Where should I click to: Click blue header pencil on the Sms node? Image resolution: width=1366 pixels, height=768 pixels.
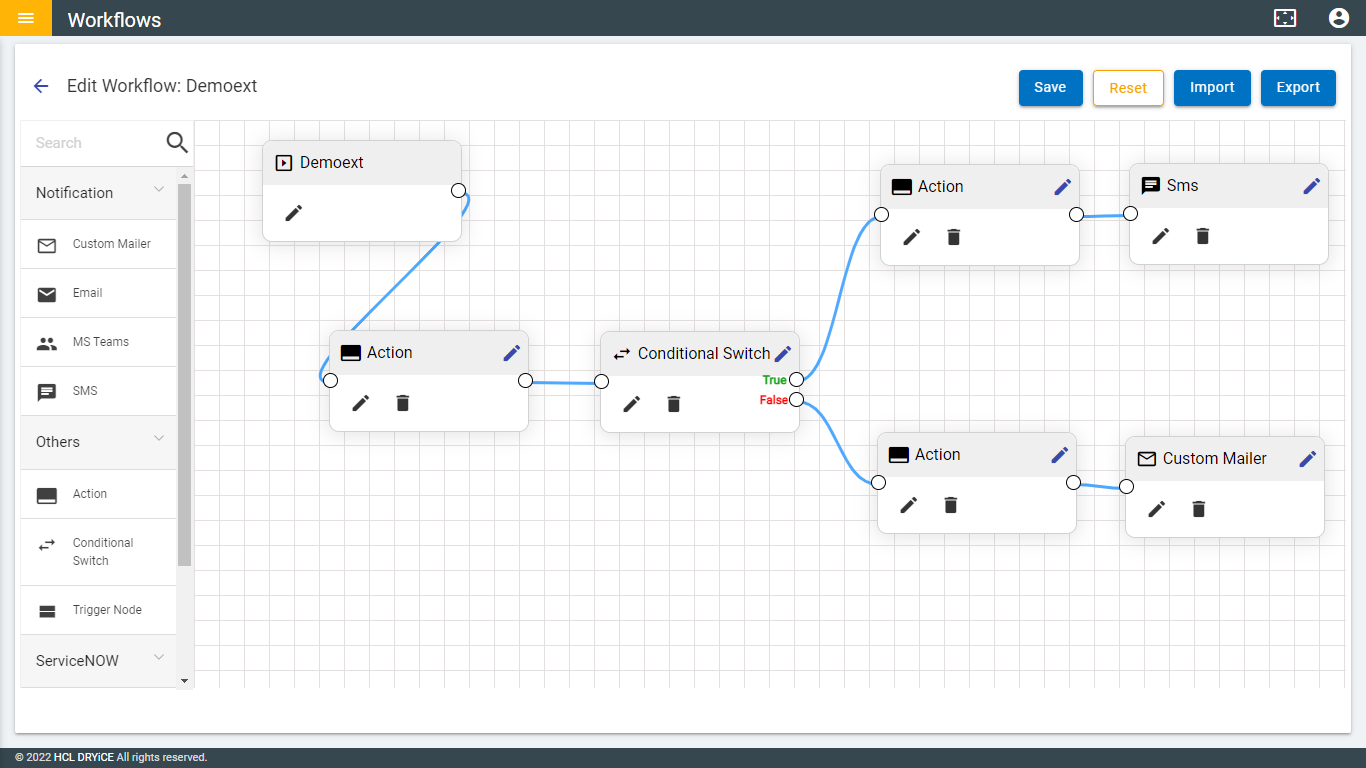click(x=1312, y=185)
